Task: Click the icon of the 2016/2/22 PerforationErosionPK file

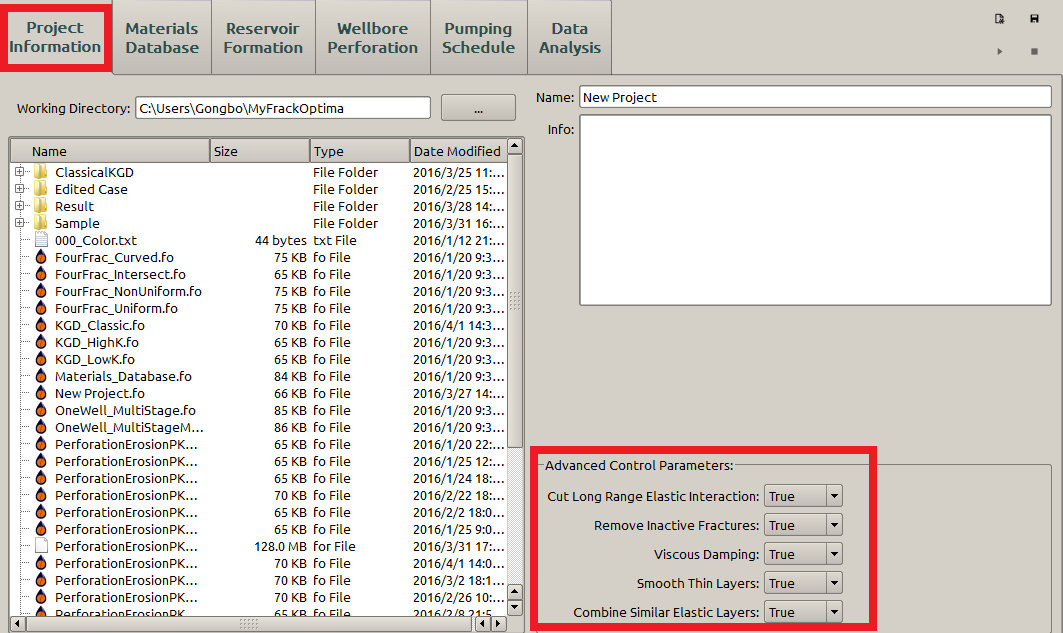Action: (41, 495)
